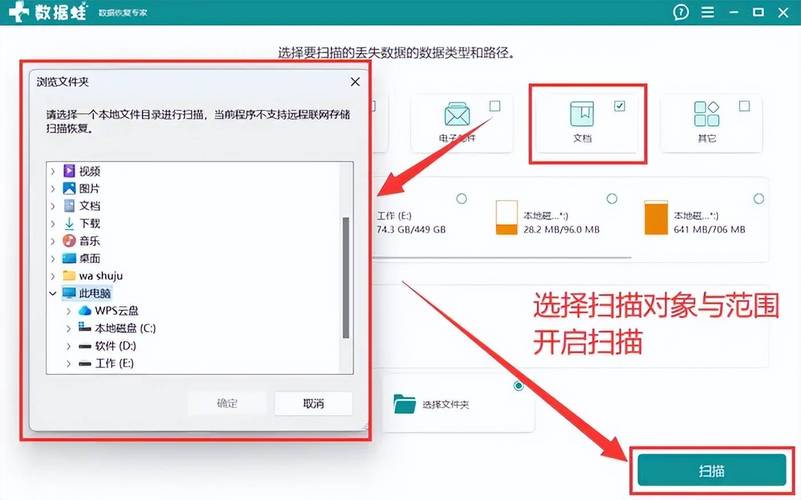
Task: Click the help question mark icon
Action: (x=681, y=12)
